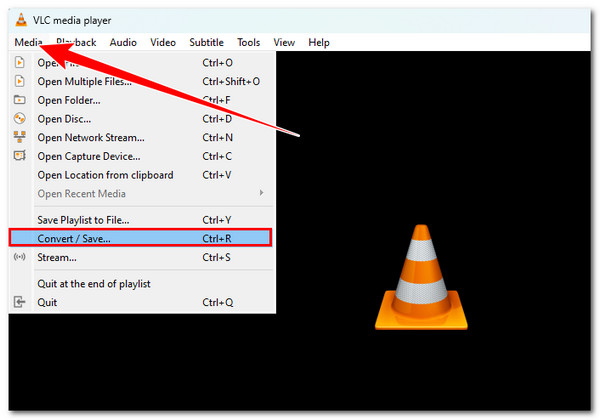
Task: Choose Quit menu entry
Action: pyautogui.click(x=142, y=303)
